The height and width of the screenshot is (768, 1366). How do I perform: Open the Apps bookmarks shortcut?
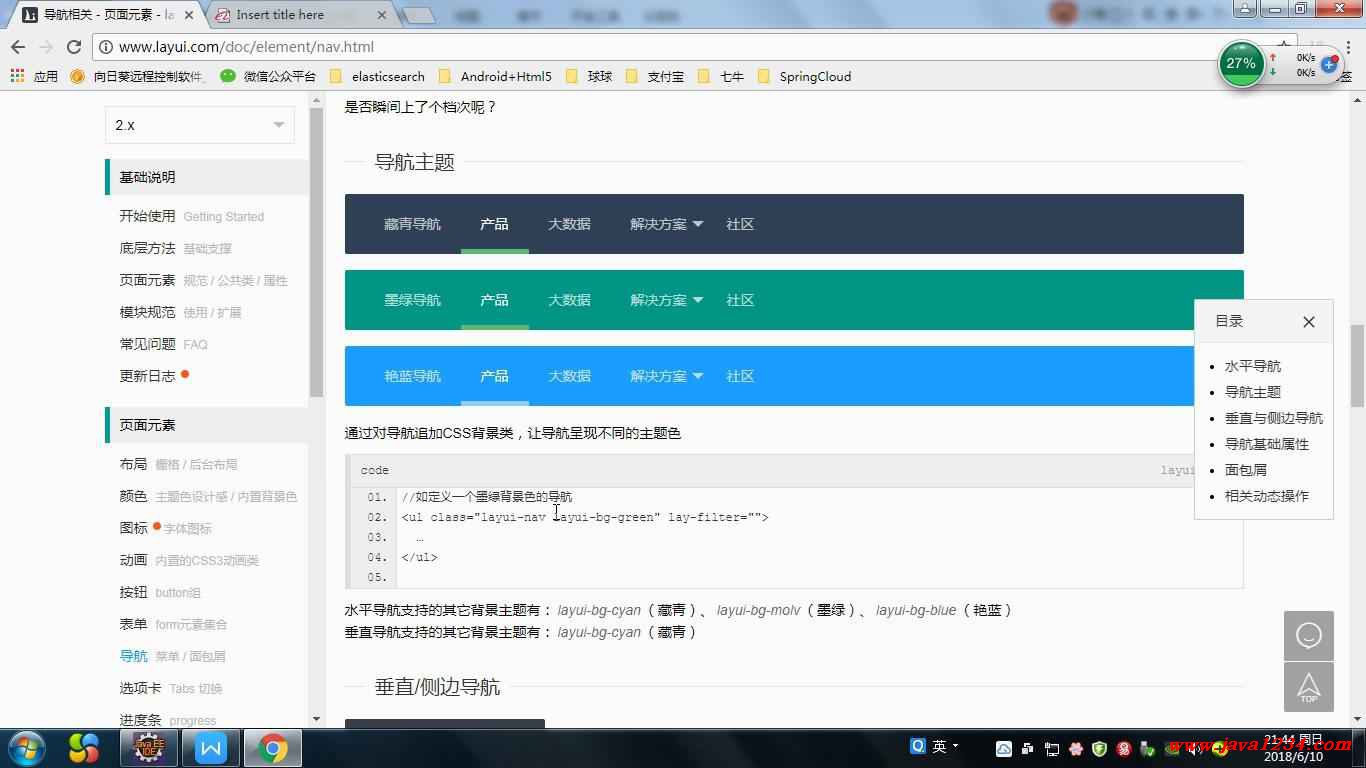pyautogui.click(x=34, y=76)
